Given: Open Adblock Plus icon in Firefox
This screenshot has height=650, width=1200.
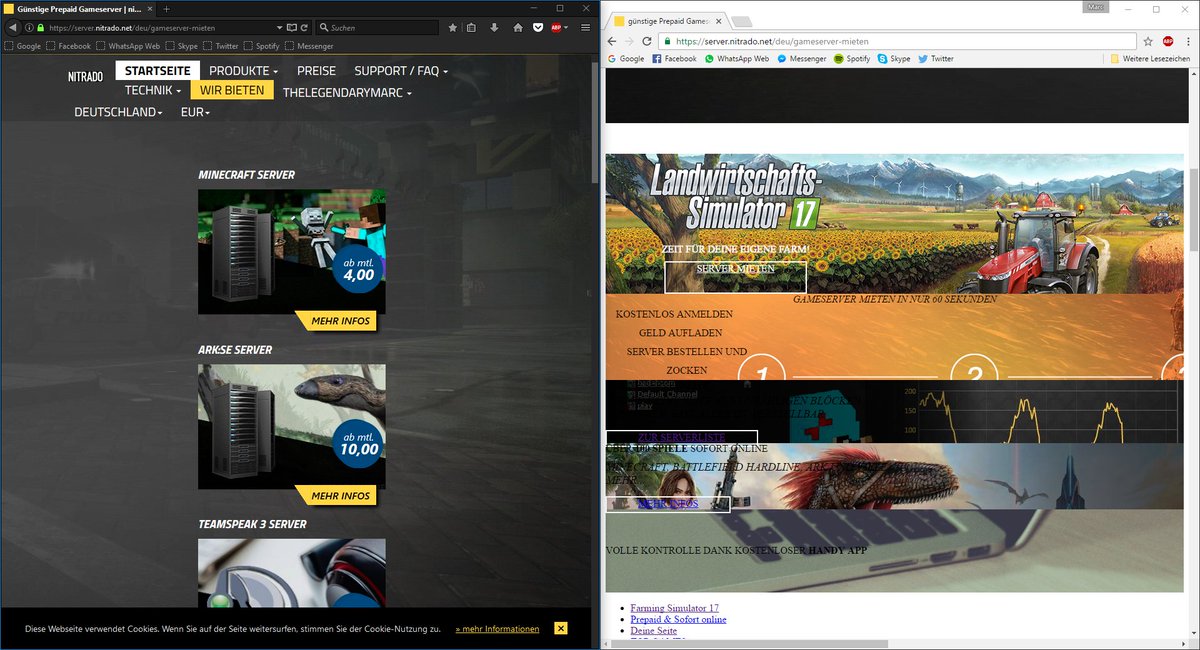Looking at the screenshot, I should (x=556, y=27).
